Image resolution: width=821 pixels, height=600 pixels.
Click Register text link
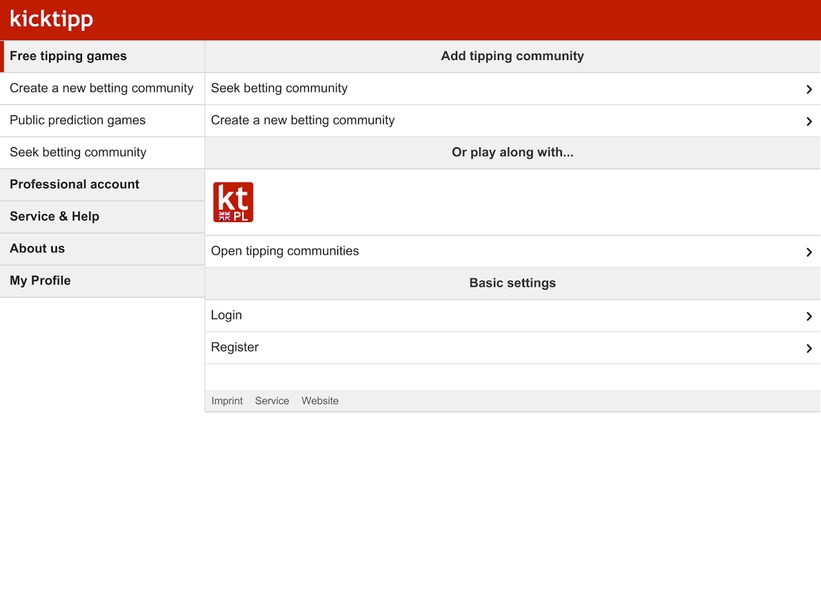(235, 347)
